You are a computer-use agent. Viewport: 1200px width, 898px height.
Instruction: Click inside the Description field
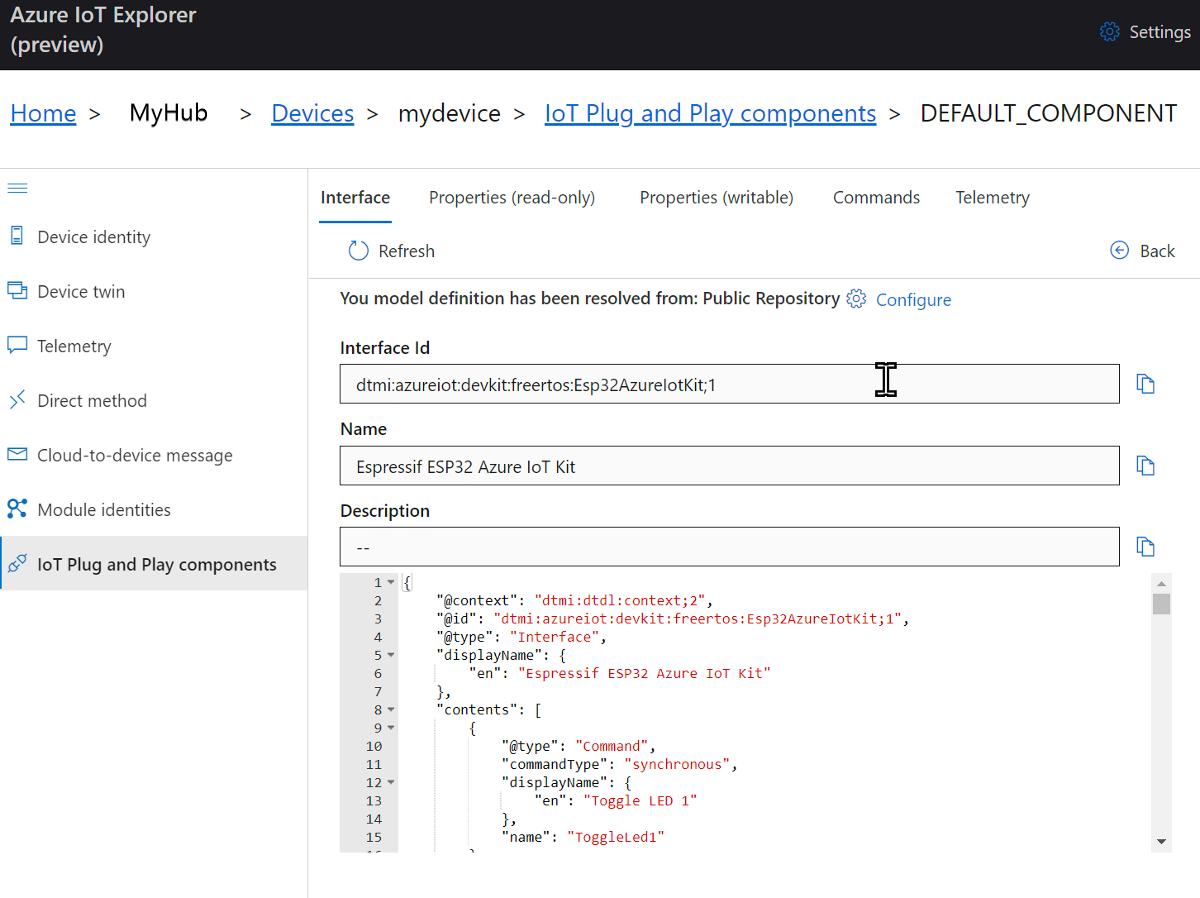728,546
